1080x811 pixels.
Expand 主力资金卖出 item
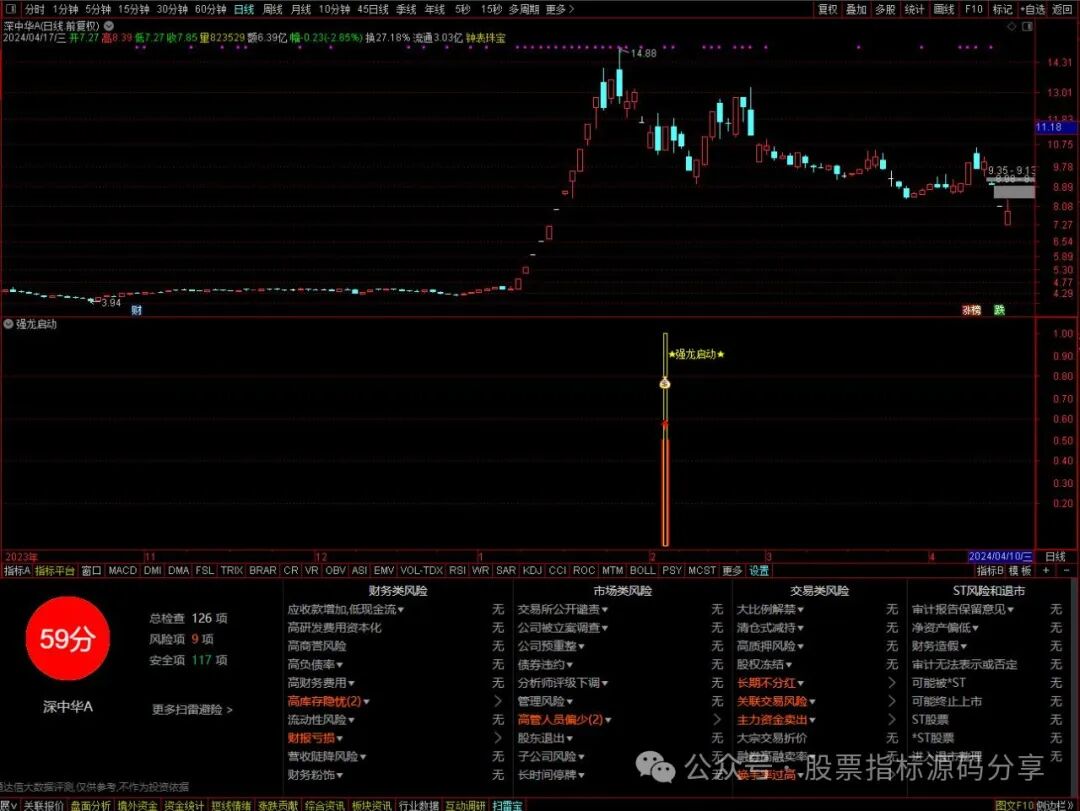(x=776, y=719)
